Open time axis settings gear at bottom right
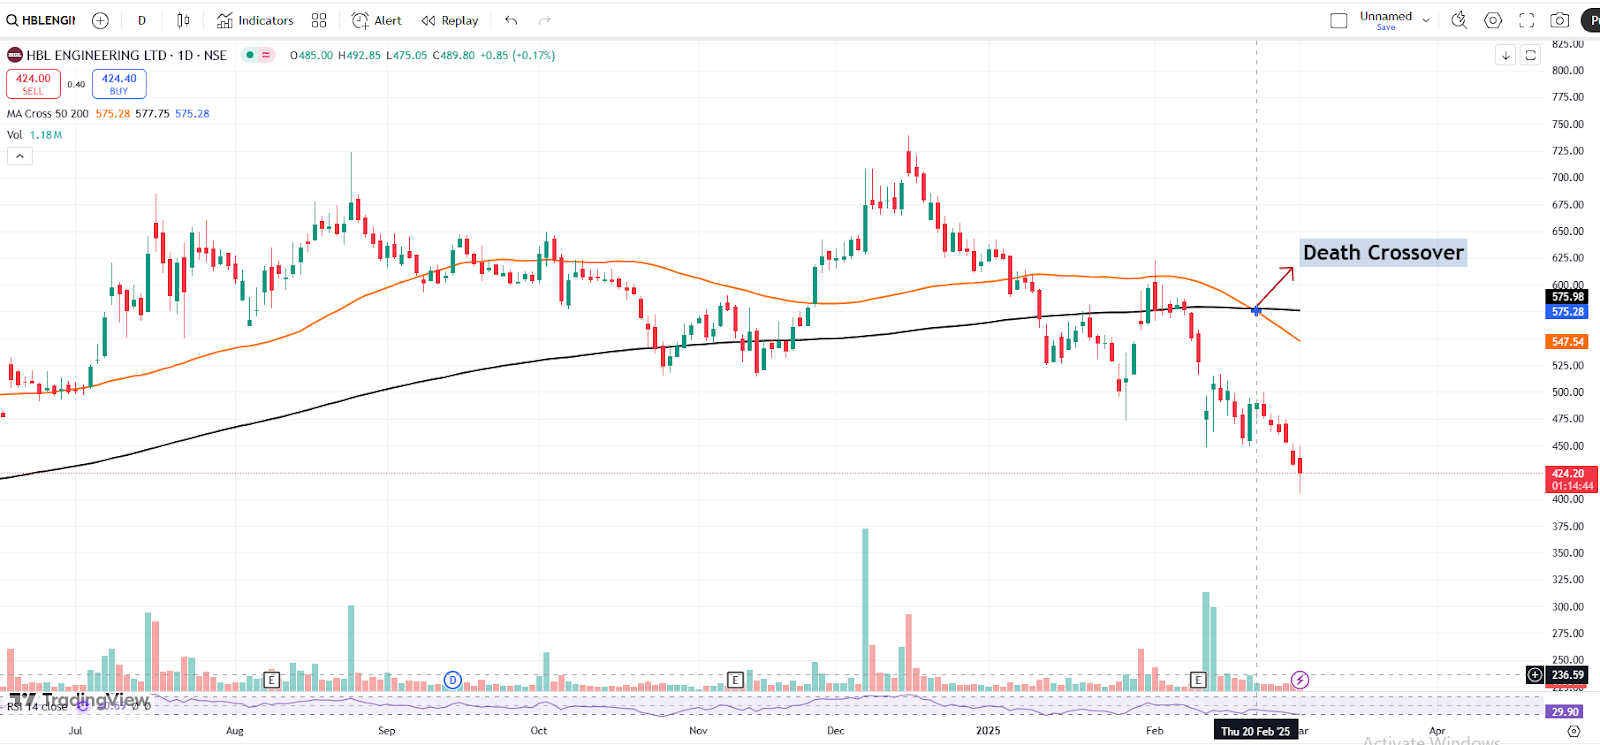1600x745 pixels. coord(1573,731)
